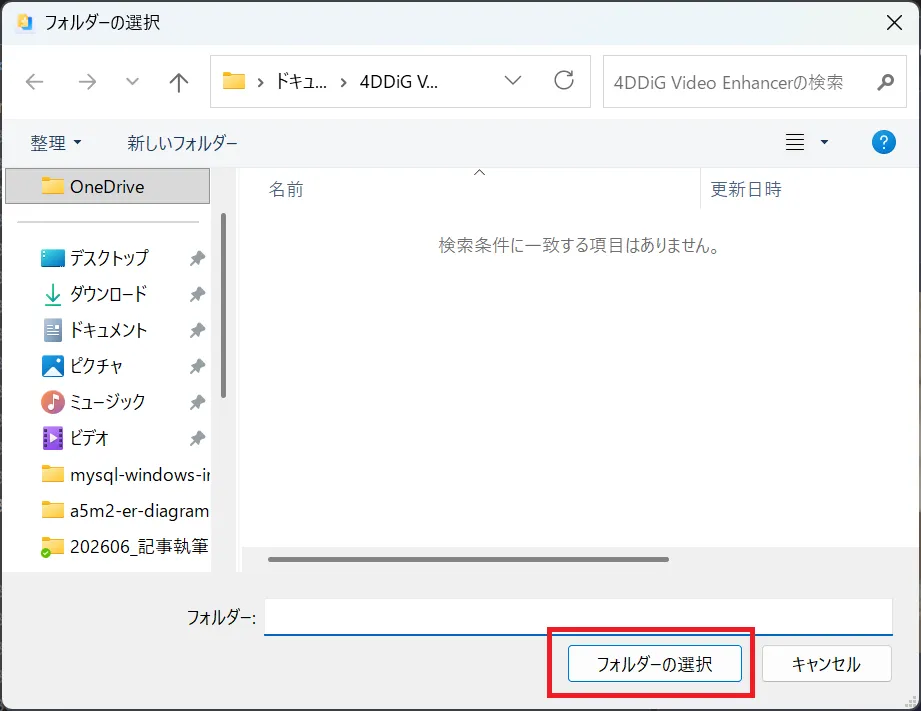The height and width of the screenshot is (711, 921).
Task: Click pin icon next to デスクトップ
Action: [197, 258]
